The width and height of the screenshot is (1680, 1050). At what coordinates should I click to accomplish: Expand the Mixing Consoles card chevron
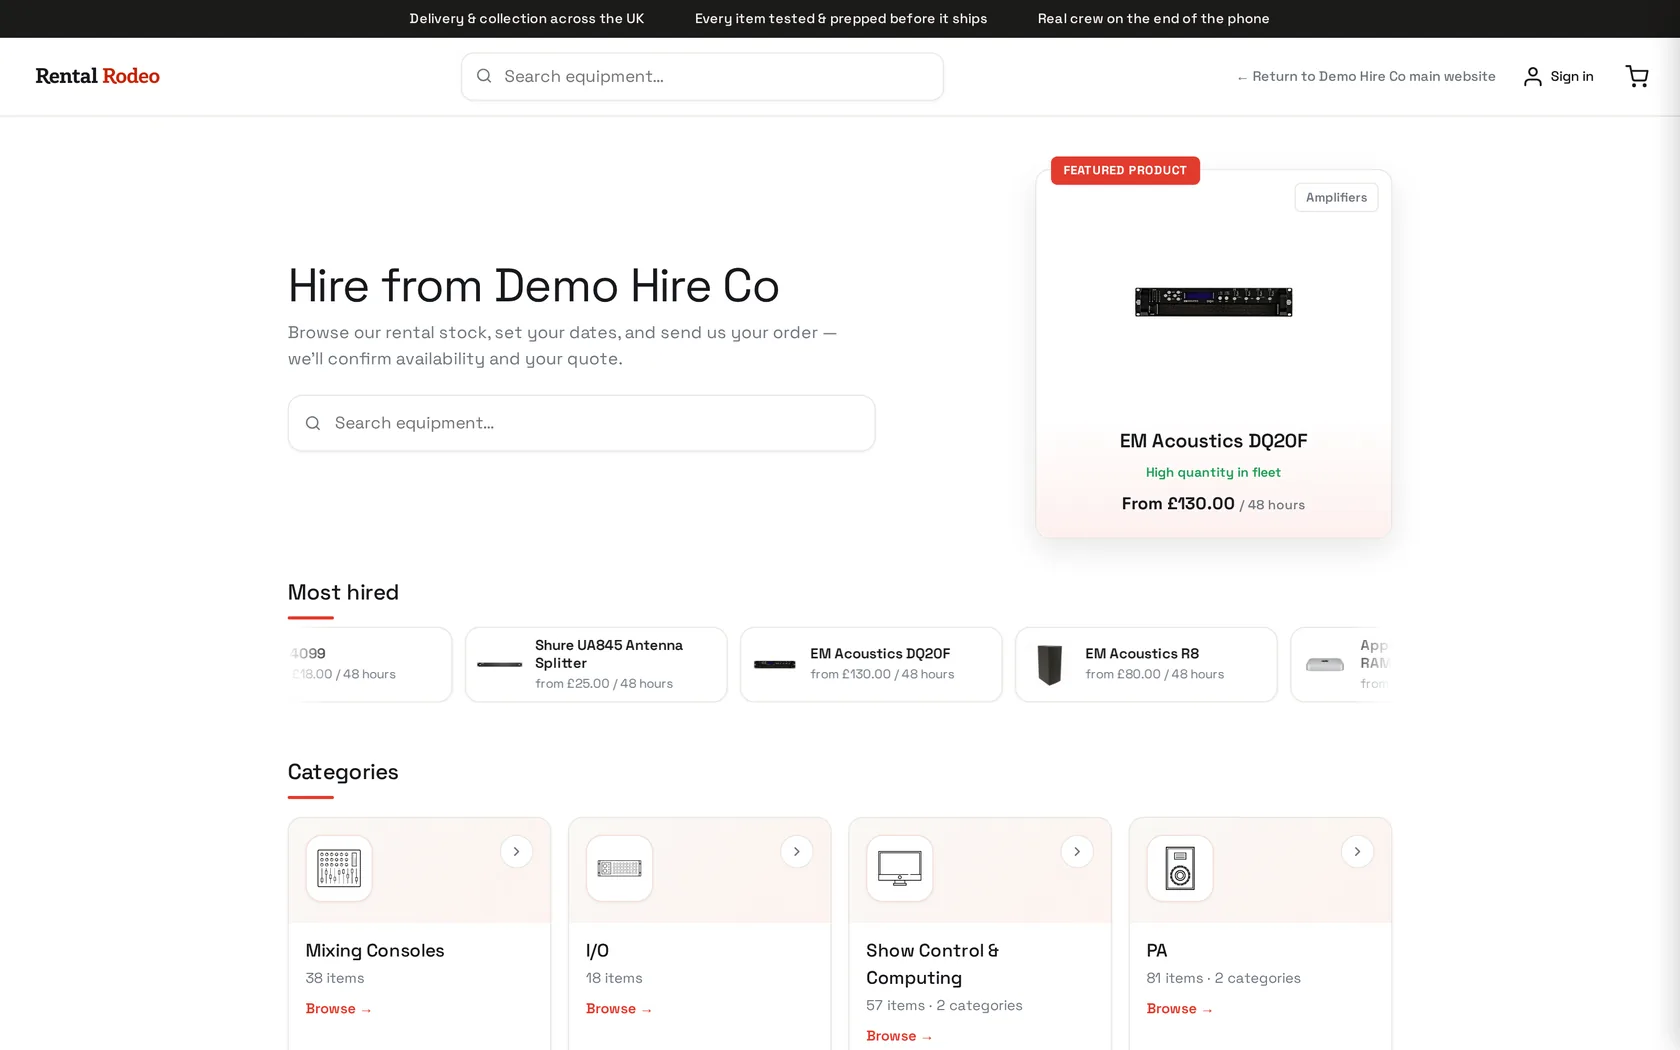516,852
